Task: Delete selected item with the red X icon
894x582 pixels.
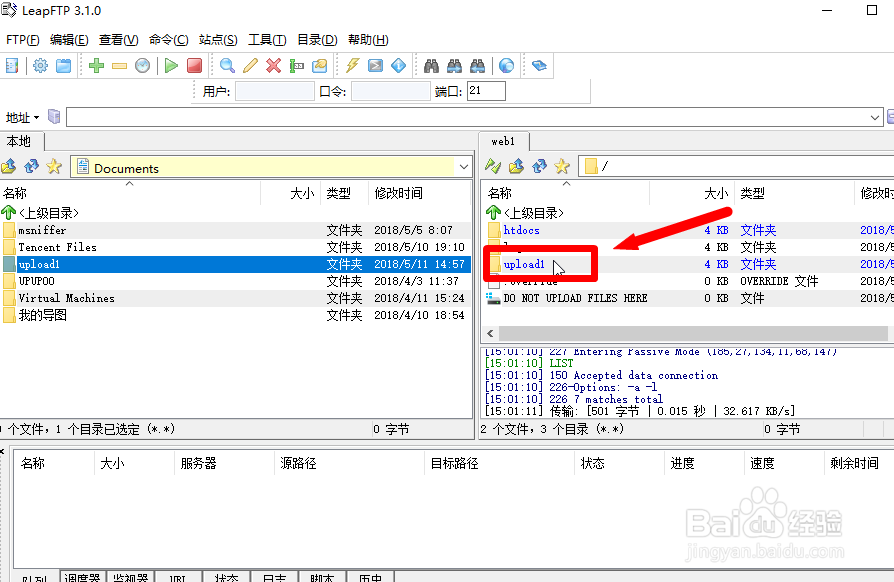Action: tap(271, 65)
